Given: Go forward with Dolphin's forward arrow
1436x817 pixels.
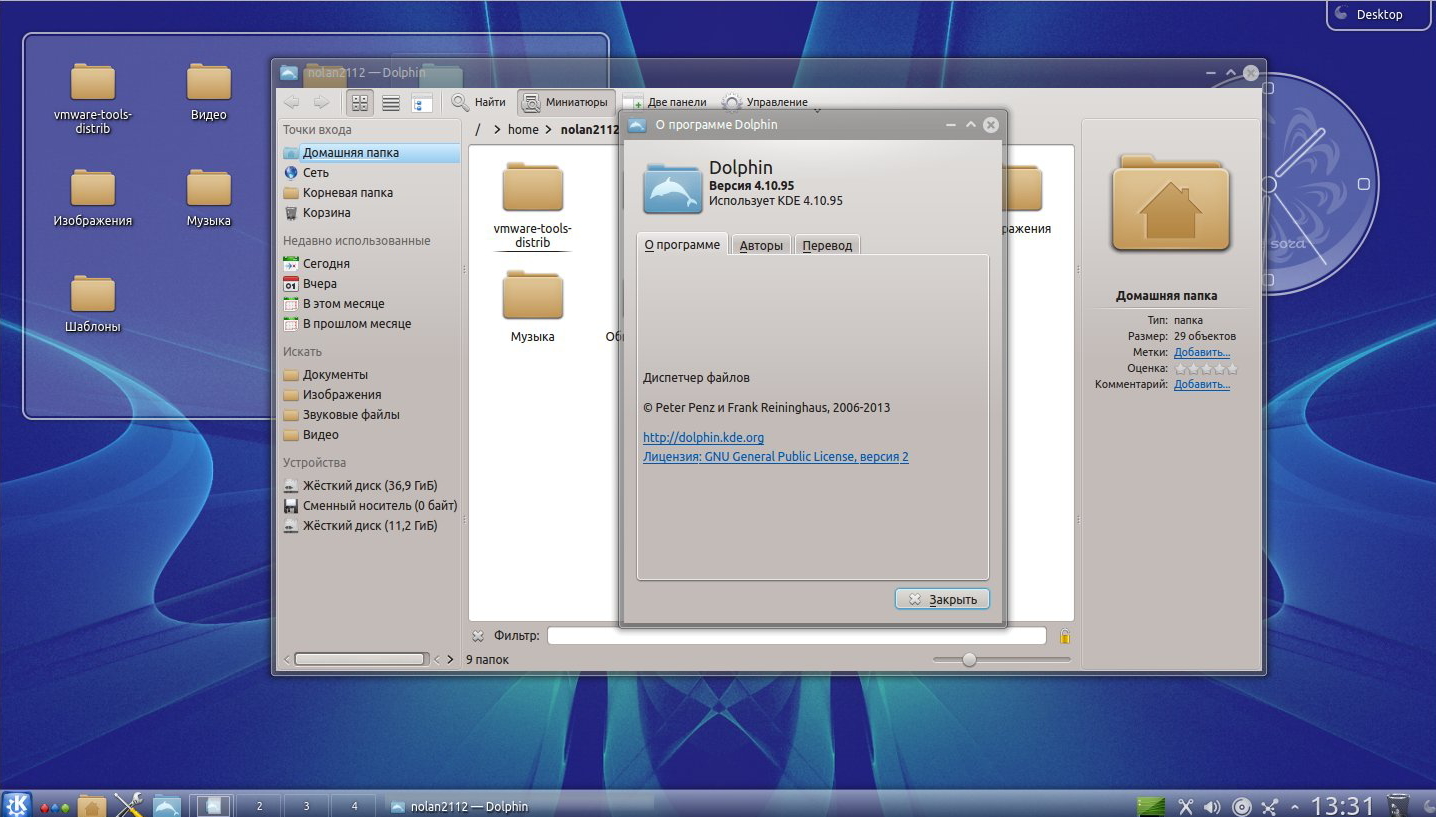Looking at the screenshot, I should pos(321,102).
